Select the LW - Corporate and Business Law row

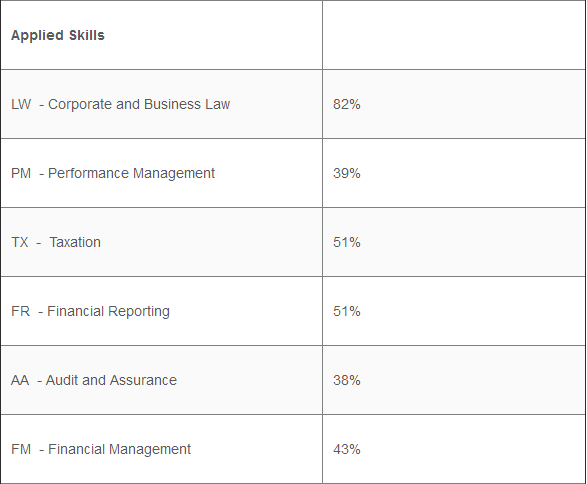(x=293, y=104)
